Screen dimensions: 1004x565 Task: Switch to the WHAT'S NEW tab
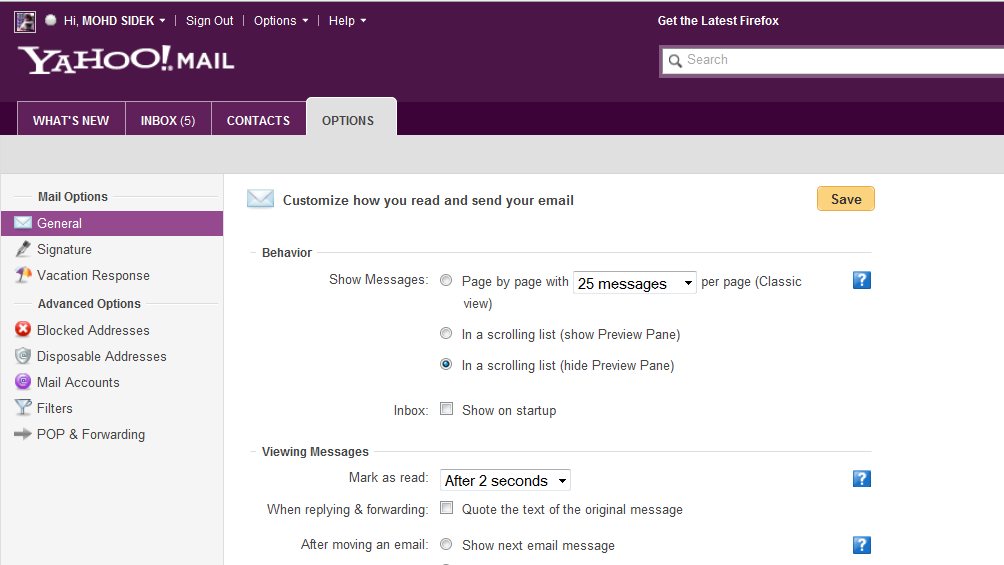click(x=71, y=119)
